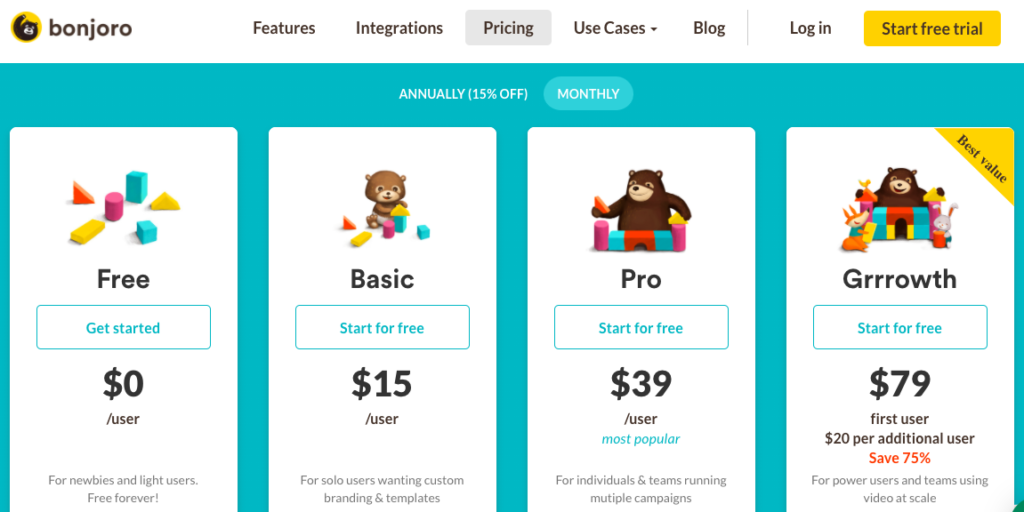Click Start for free under Pro

641,327
